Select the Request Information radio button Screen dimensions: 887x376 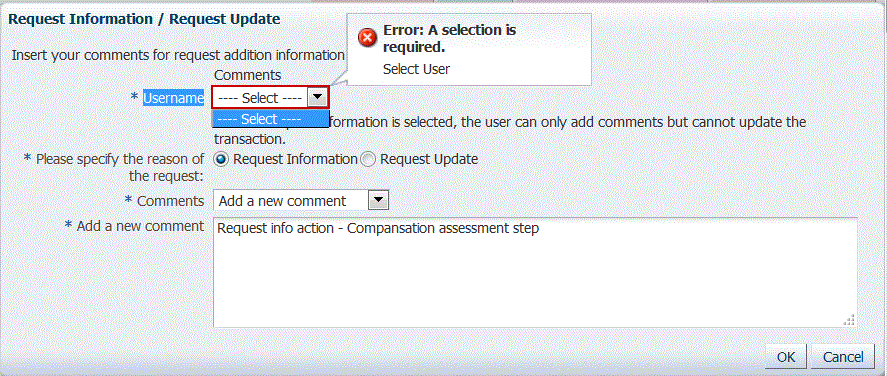coord(222,159)
